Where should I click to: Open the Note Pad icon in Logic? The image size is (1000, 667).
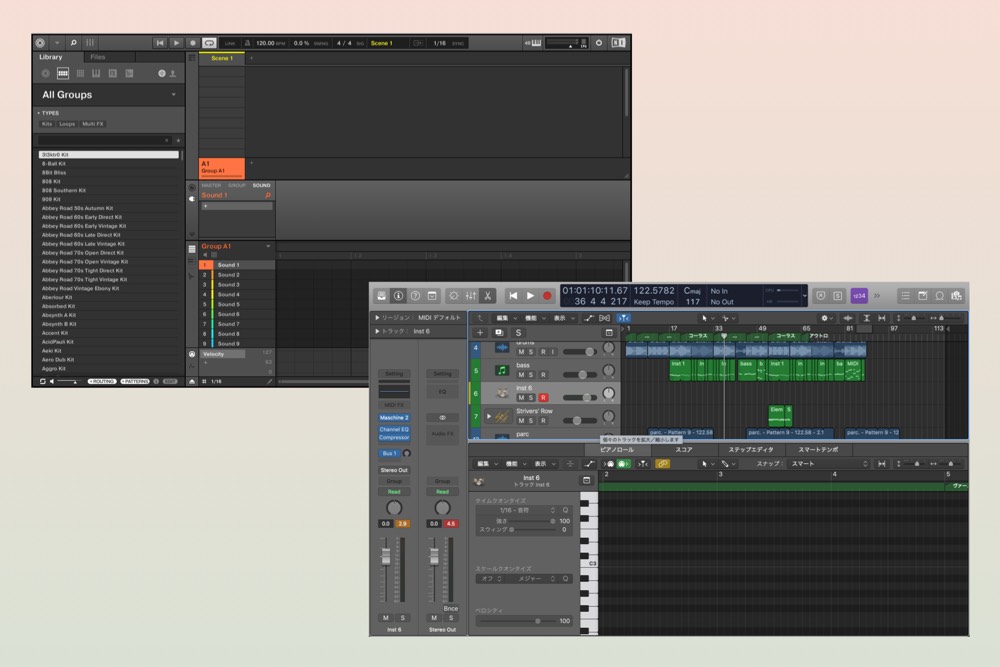[x=923, y=296]
